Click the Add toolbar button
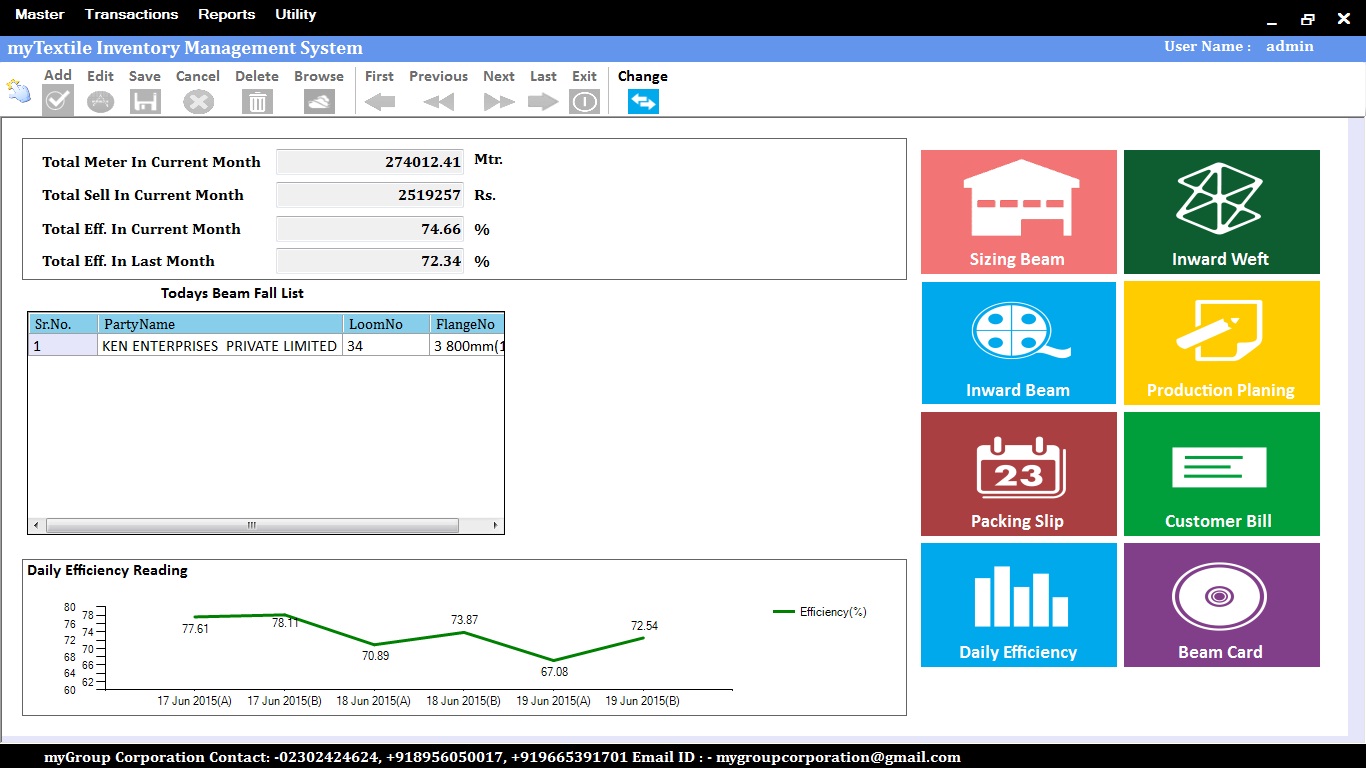This screenshot has height=768, width=1366. 58,100
